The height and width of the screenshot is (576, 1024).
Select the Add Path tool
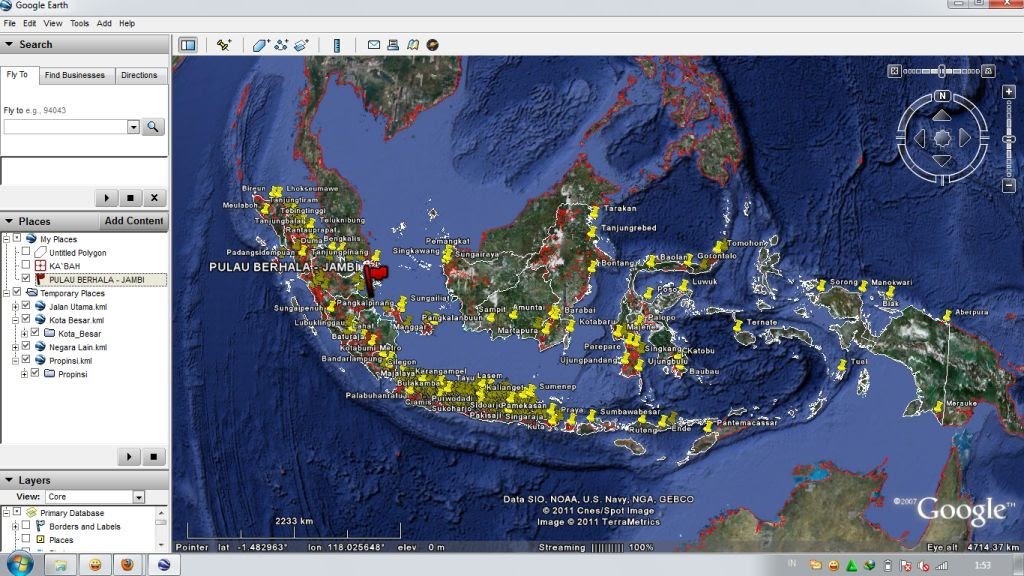click(281, 45)
